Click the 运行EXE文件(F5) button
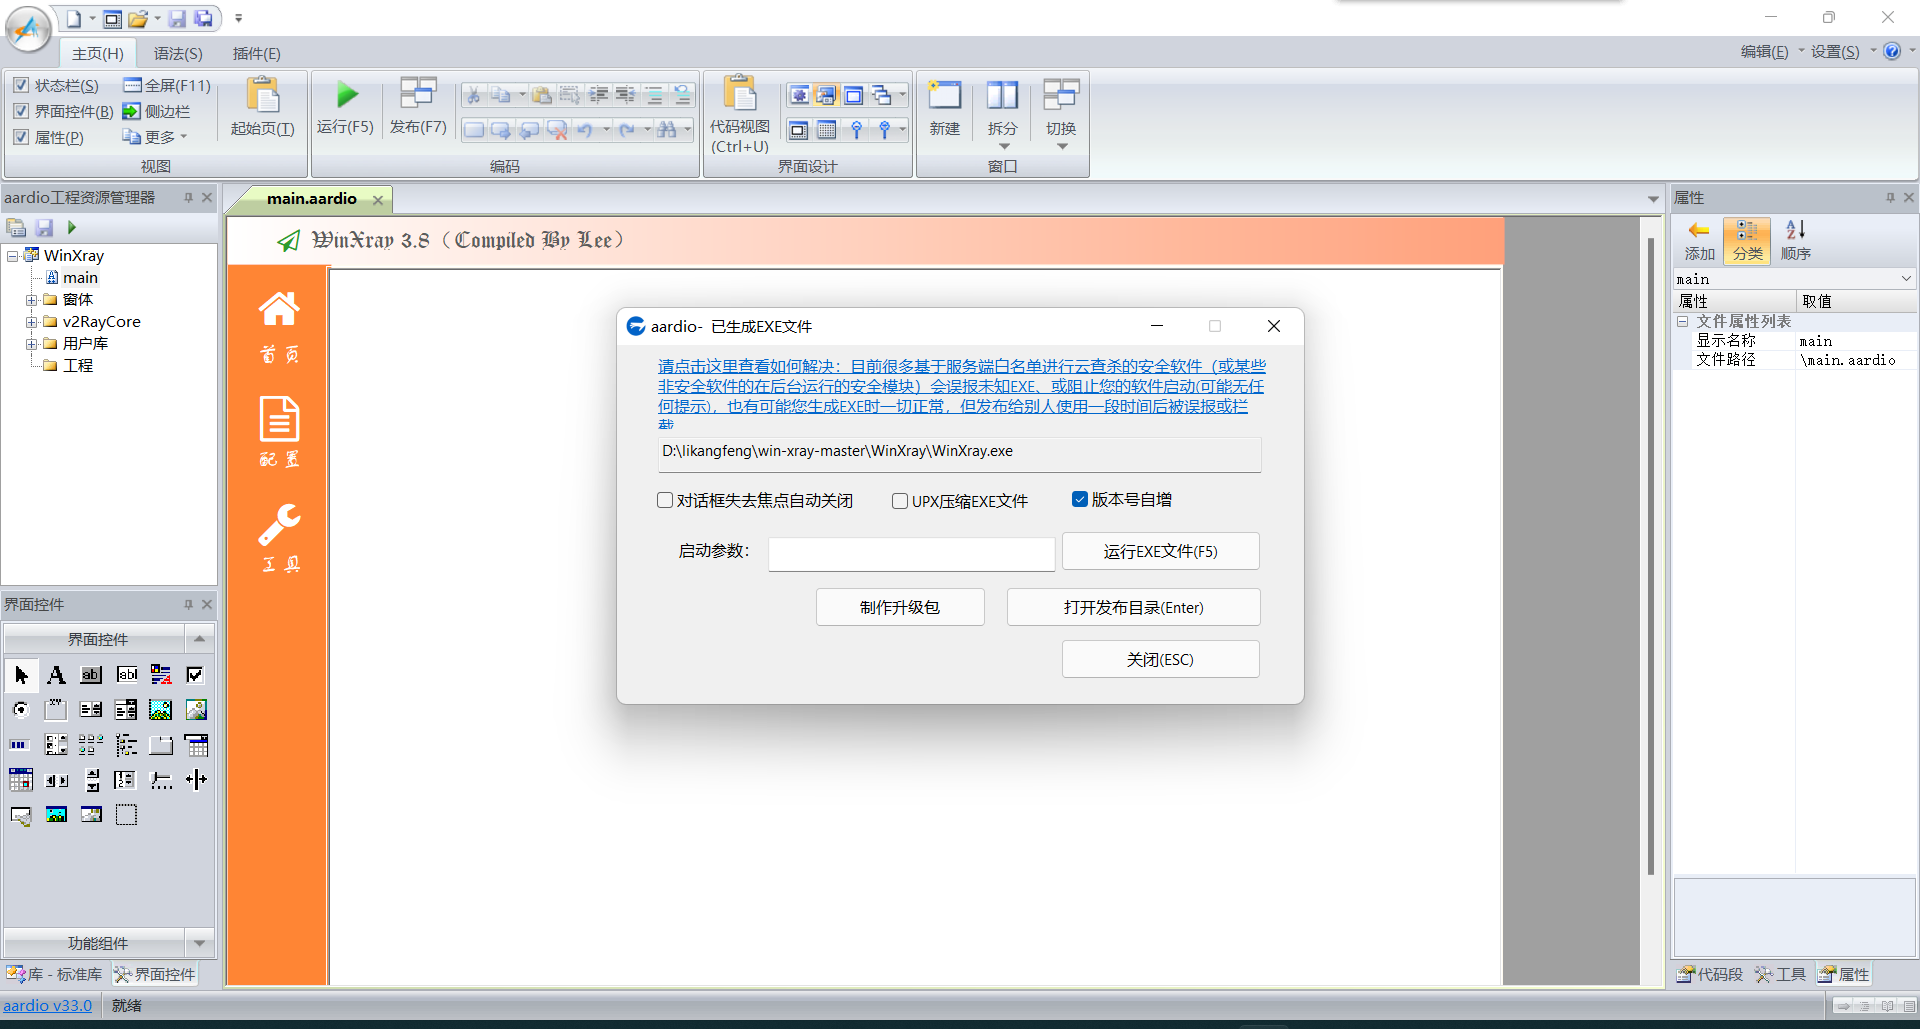 pos(1160,551)
